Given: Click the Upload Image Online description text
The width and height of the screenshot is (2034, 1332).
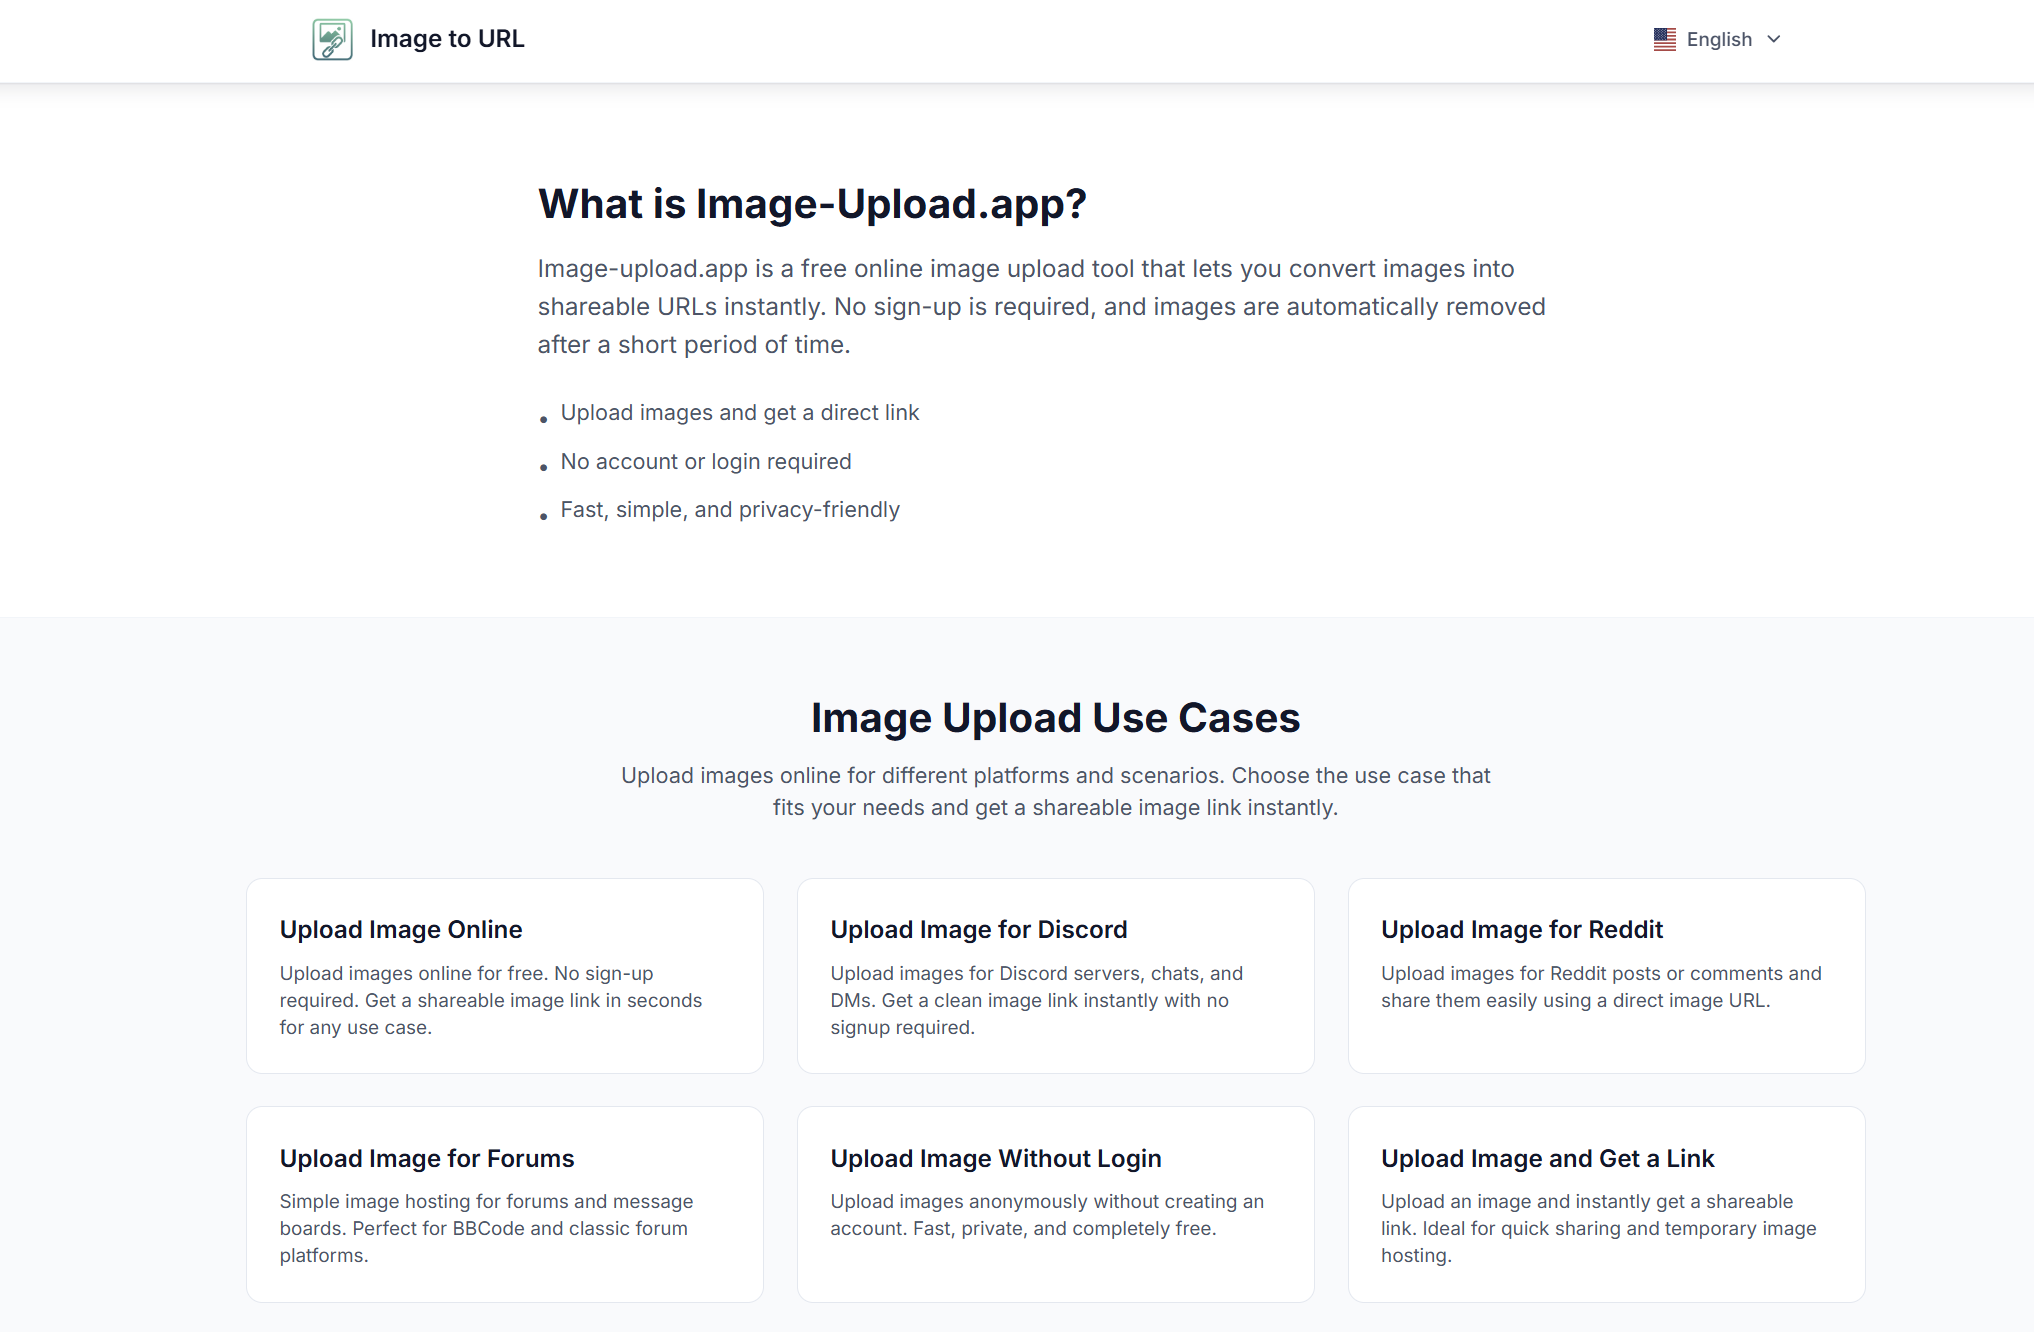Looking at the screenshot, I should click(490, 1000).
